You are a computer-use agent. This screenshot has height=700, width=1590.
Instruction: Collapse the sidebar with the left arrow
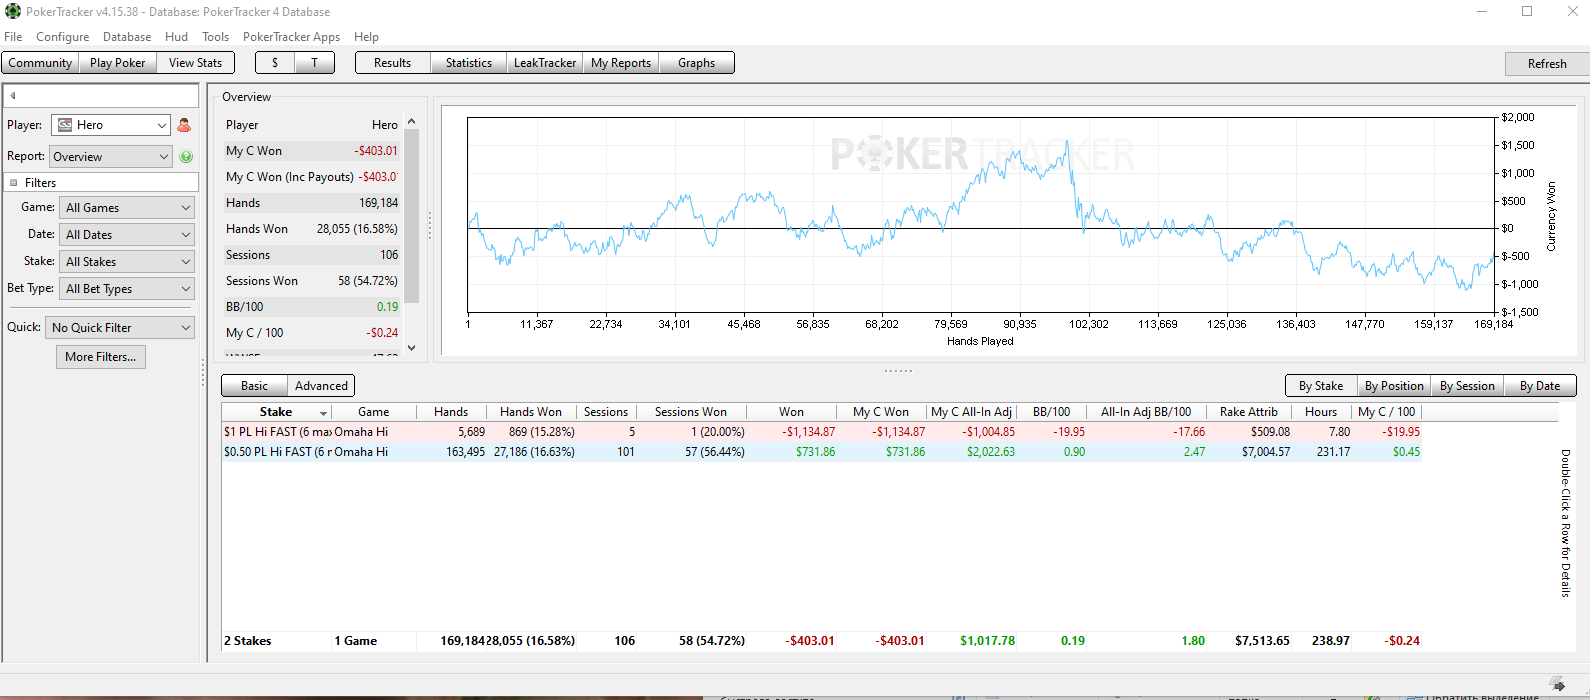13,96
